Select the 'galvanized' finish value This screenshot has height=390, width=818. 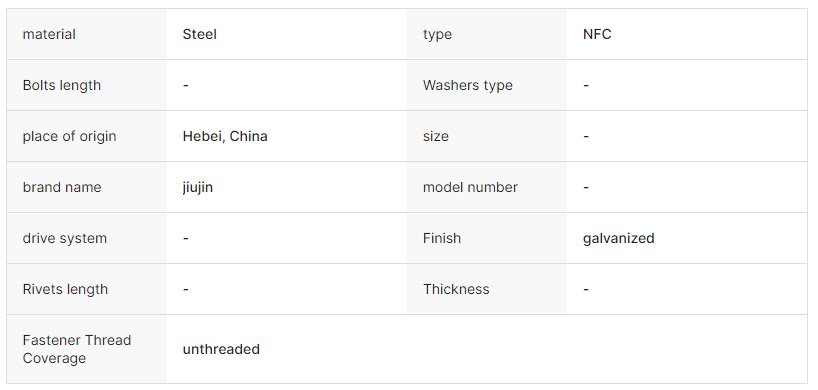click(x=618, y=239)
